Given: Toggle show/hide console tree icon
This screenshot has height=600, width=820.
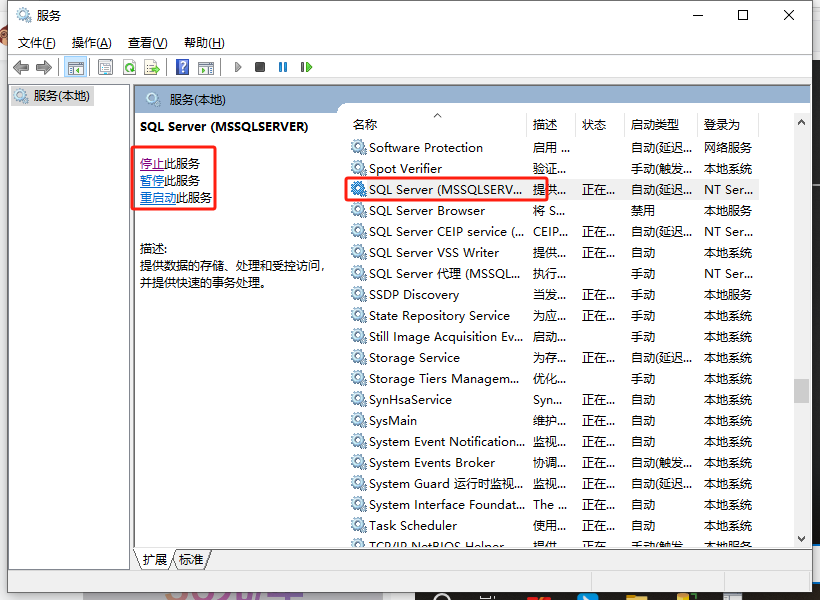Looking at the screenshot, I should pyautogui.click(x=75, y=67).
